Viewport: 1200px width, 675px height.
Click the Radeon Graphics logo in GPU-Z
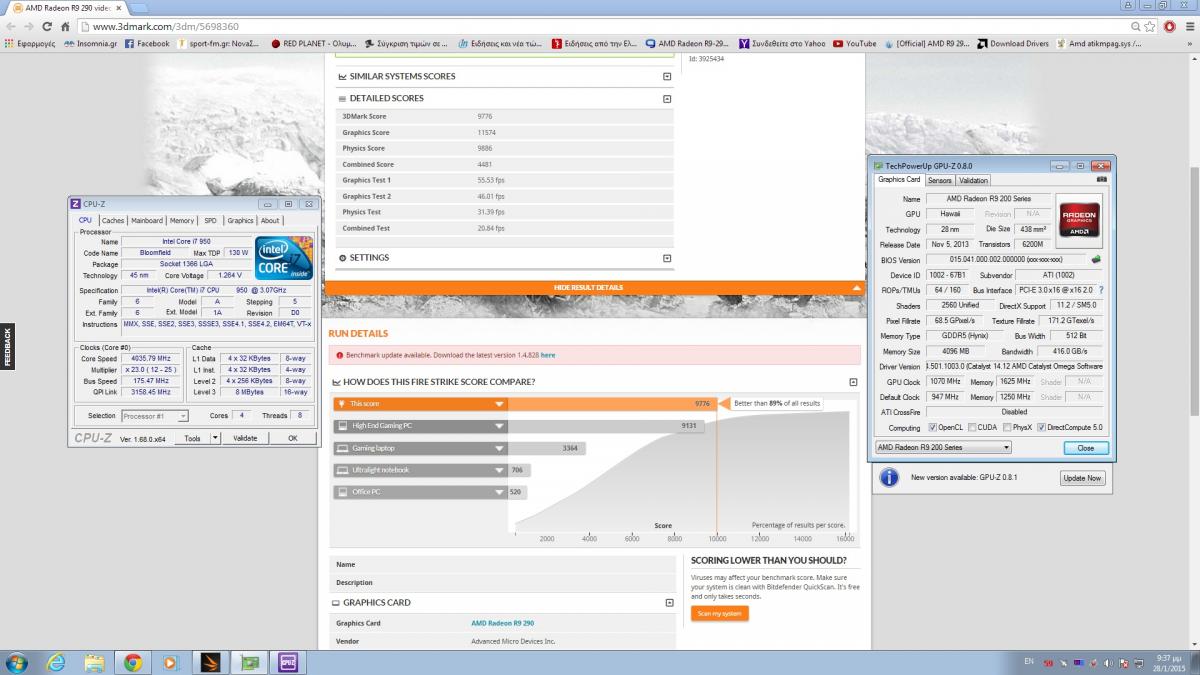(x=1078, y=221)
